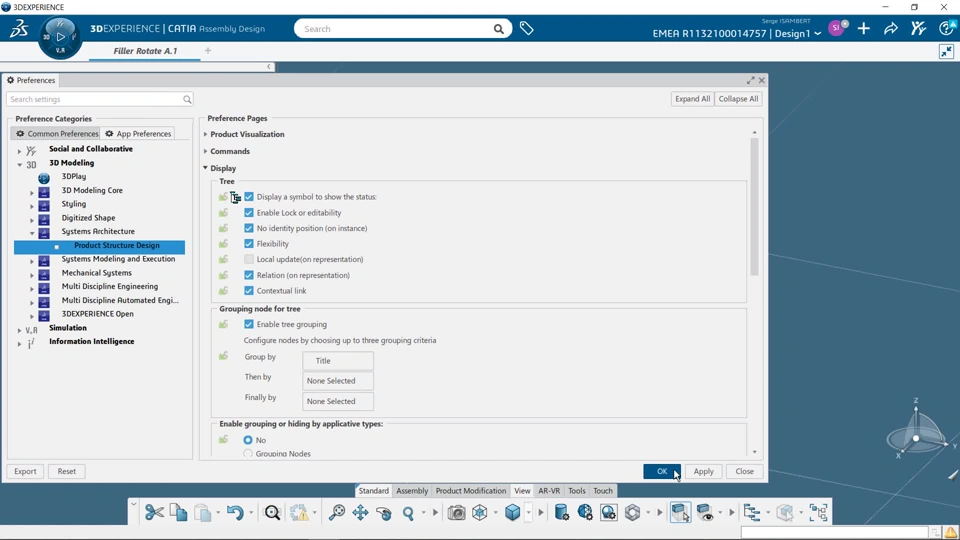960x540 pixels.
Task: Click the 3DS logo icon
Action: click(x=18, y=28)
